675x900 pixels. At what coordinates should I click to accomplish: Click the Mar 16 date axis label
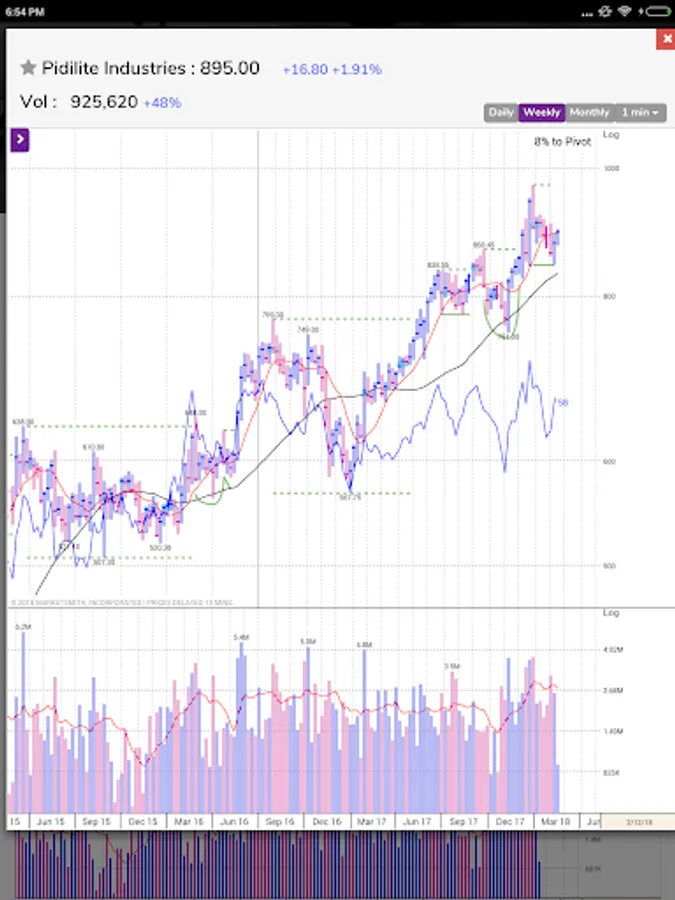coord(188,822)
